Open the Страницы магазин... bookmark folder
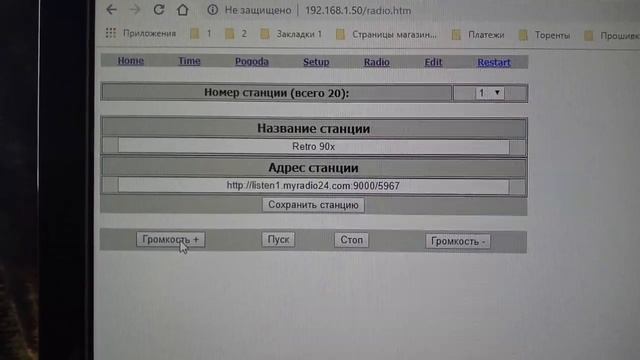 coord(387,34)
